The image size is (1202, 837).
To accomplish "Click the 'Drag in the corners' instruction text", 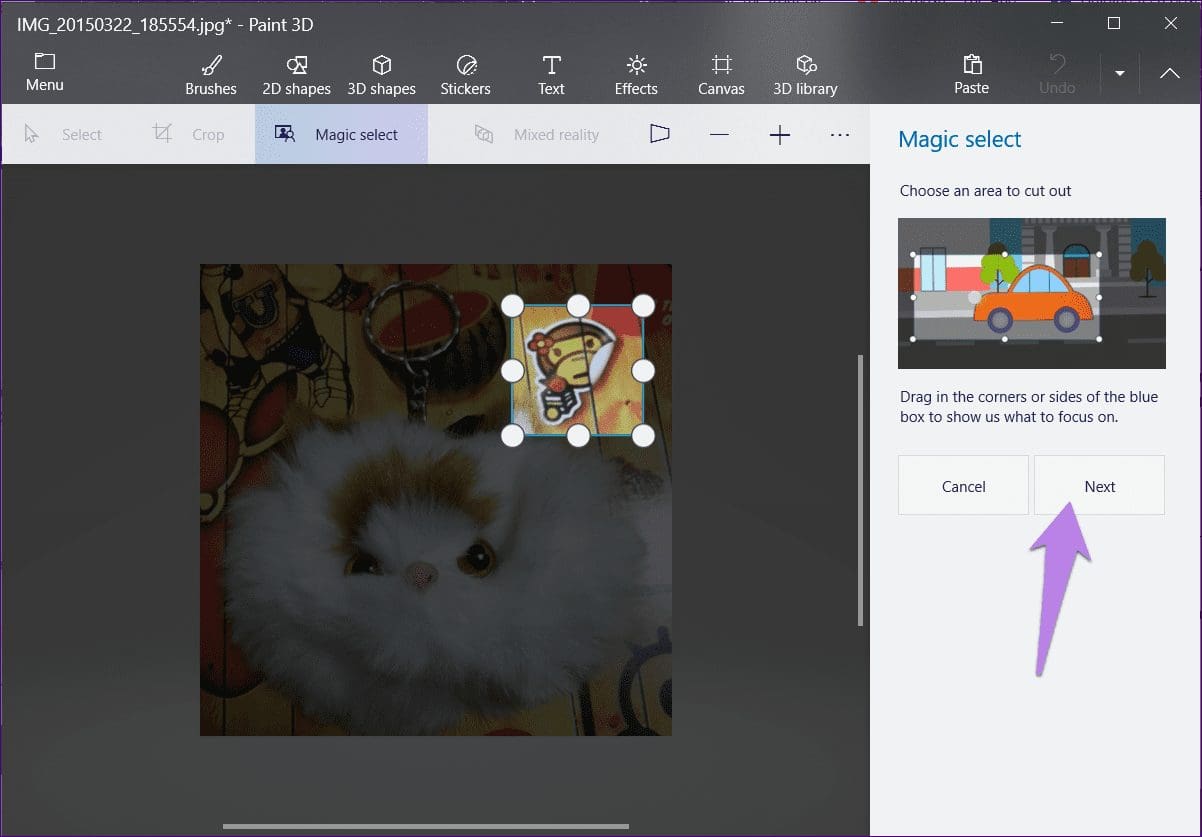I will tap(1029, 407).
